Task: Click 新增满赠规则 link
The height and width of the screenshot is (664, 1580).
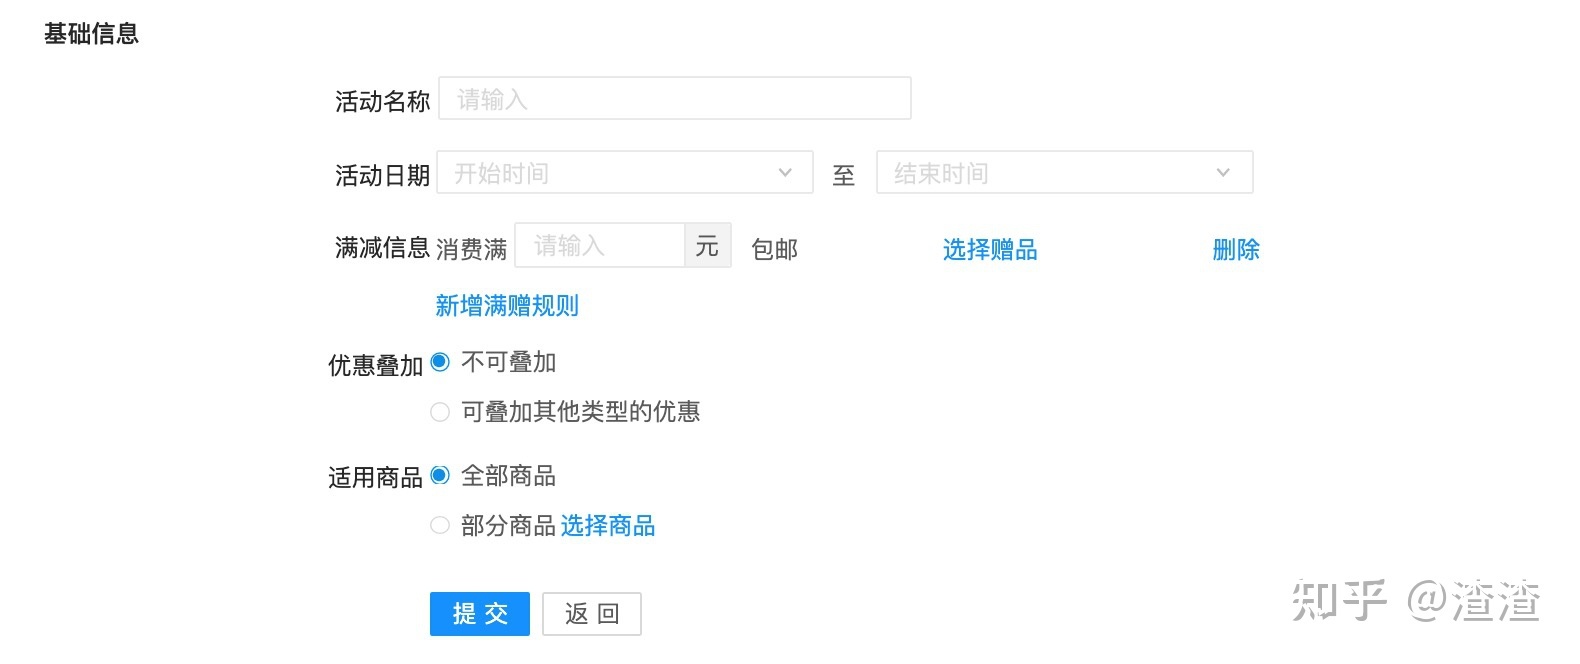Action: coord(507,305)
